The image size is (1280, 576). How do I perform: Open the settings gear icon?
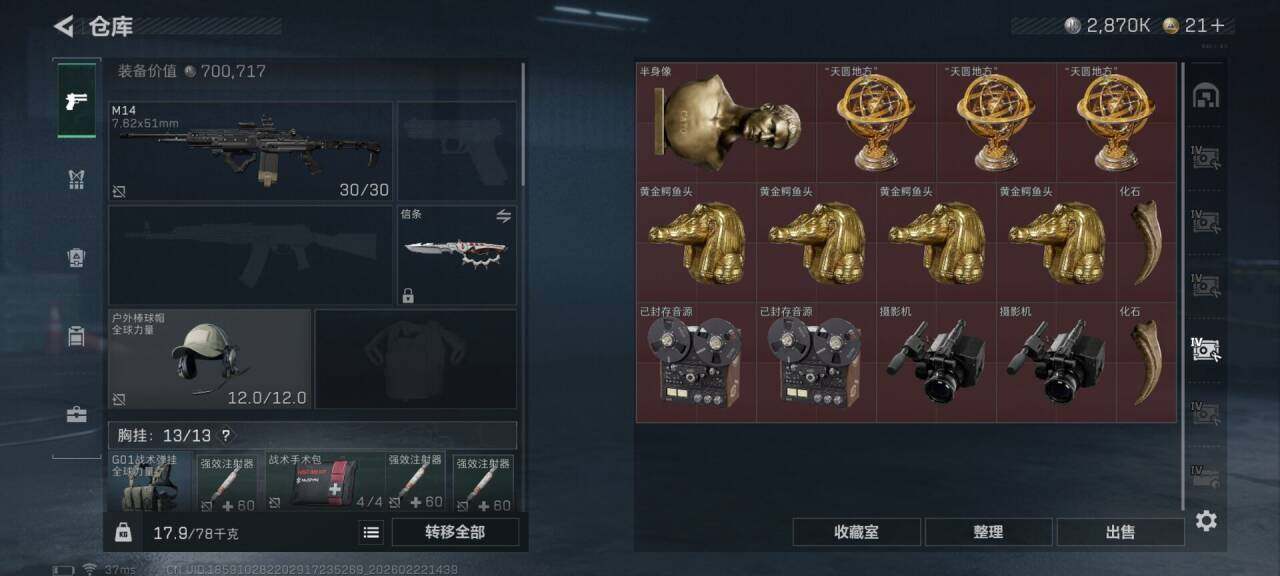(x=1206, y=520)
